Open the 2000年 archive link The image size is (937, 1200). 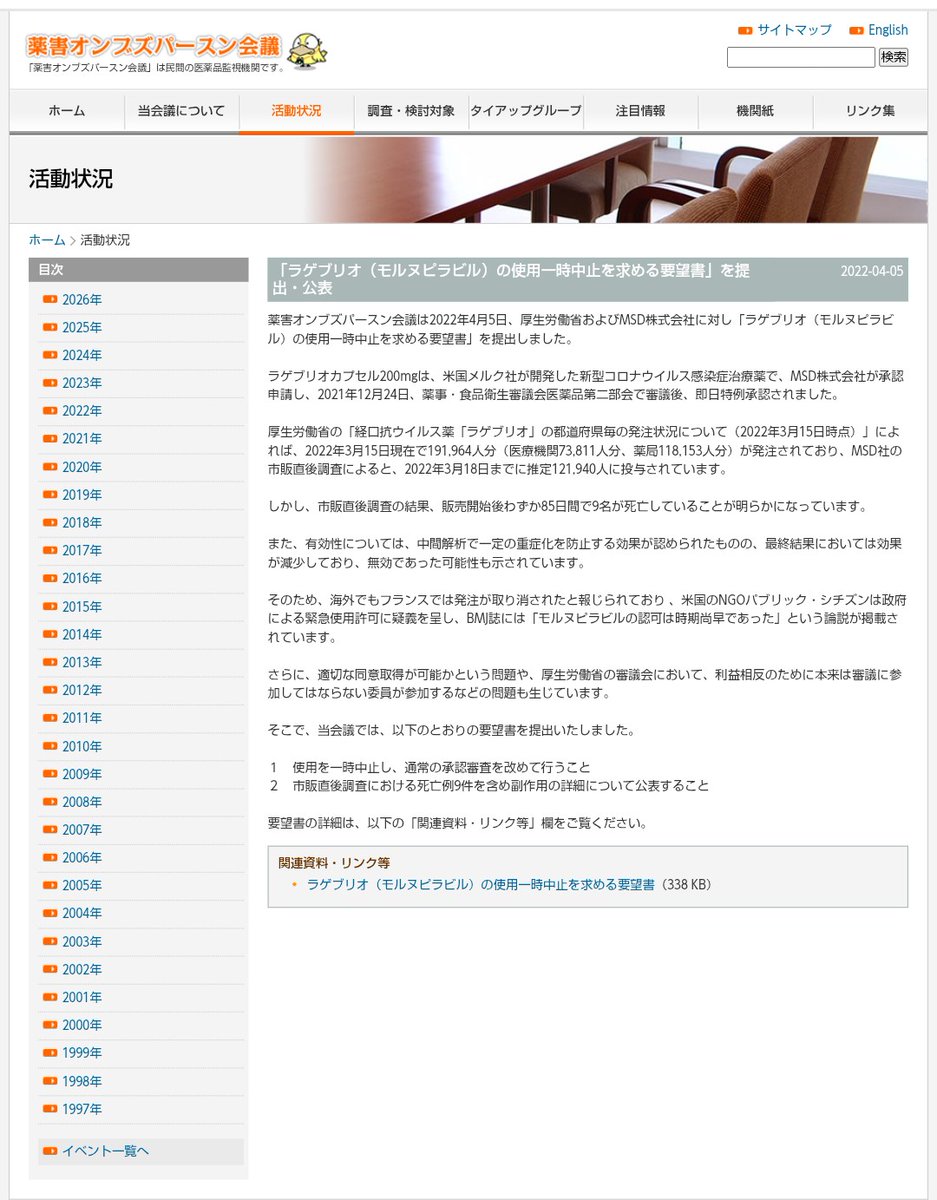[82, 1026]
